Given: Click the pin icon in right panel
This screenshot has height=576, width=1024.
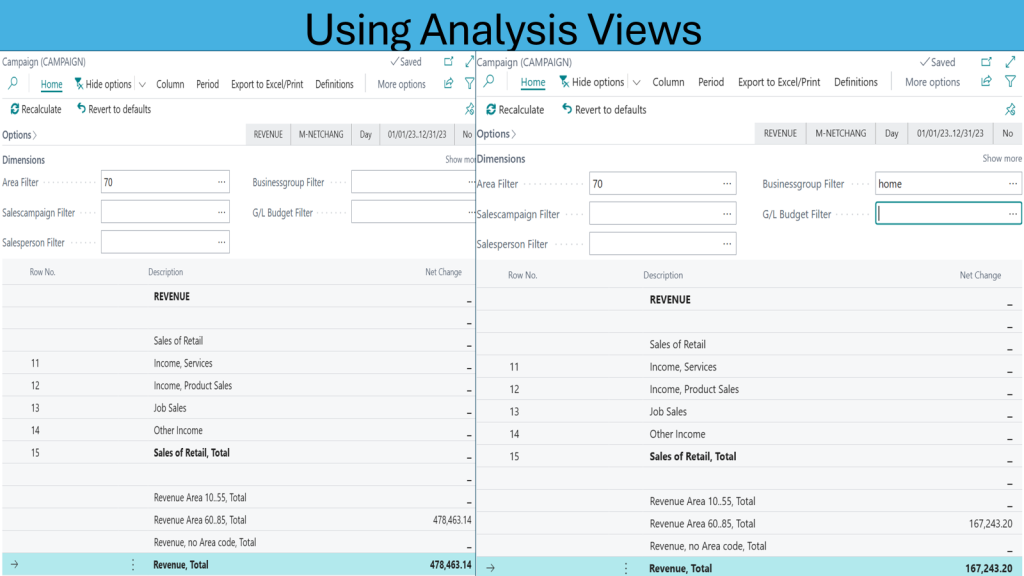Looking at the screenshot, I should (x=1010, y=109).
